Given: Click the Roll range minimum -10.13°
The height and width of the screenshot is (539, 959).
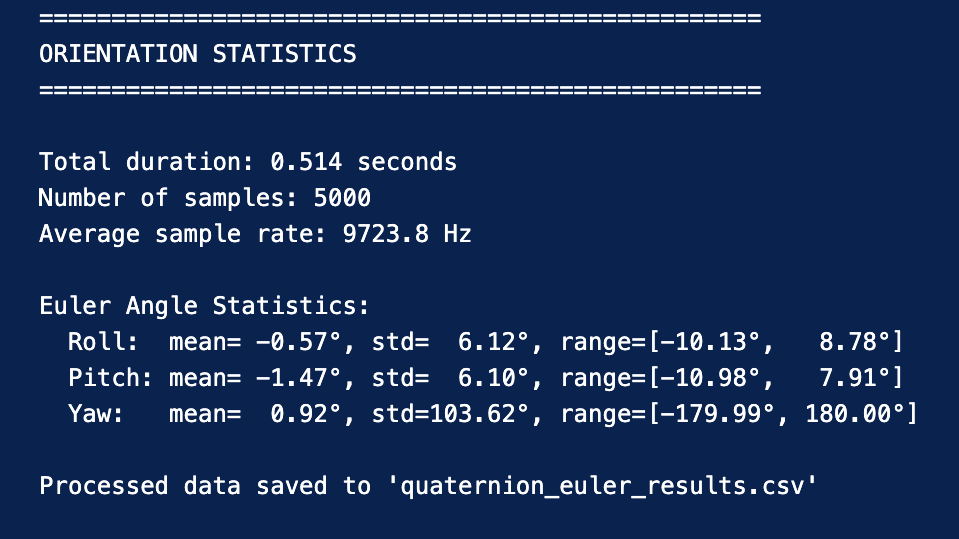Looking at the screenshot, I should [710, 343].
